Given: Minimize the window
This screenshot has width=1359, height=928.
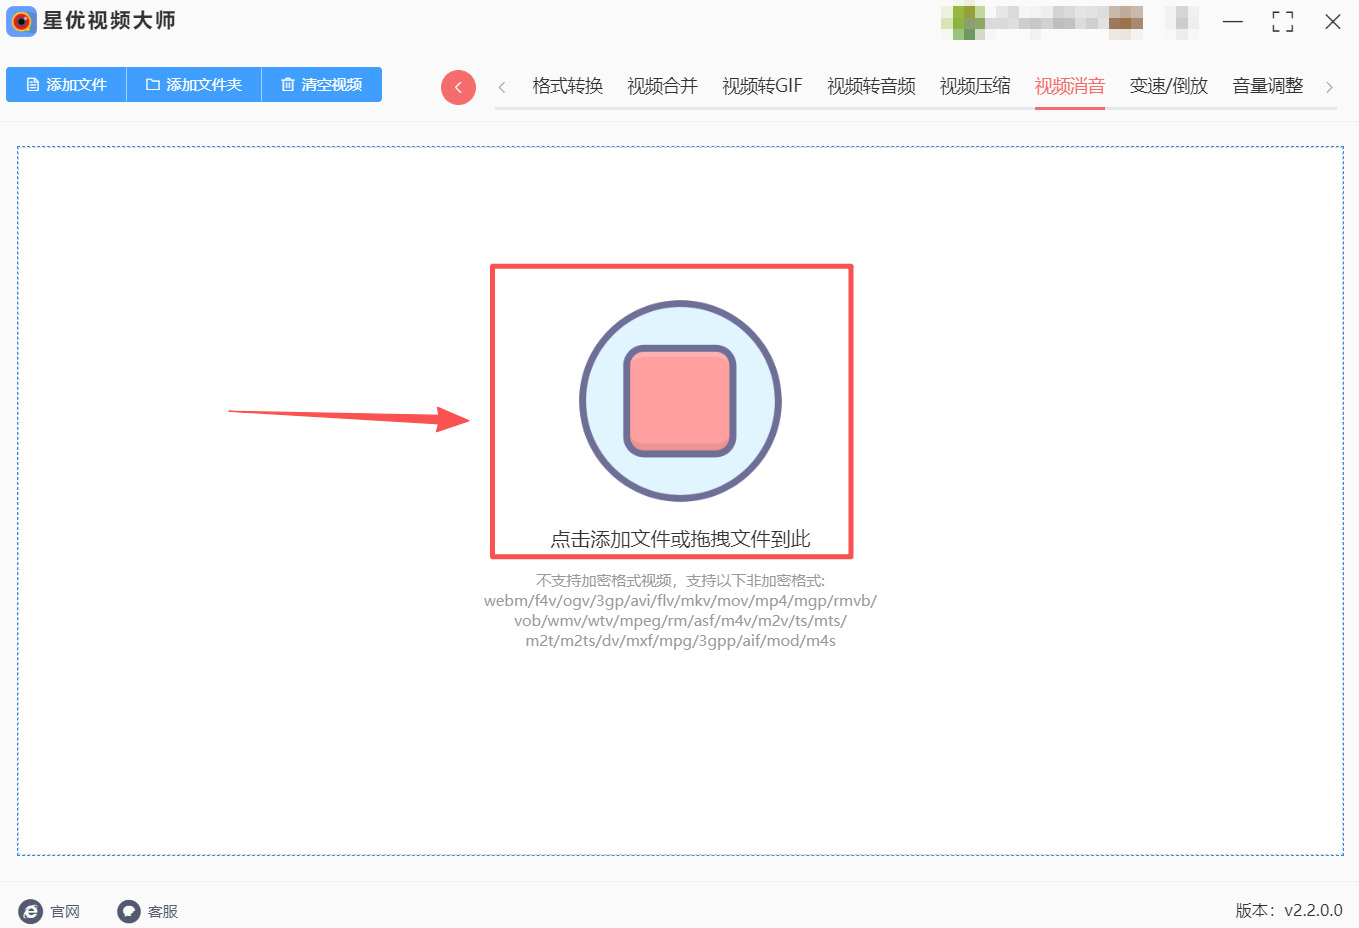Looking at the screenshot, I should point(1233,22).
